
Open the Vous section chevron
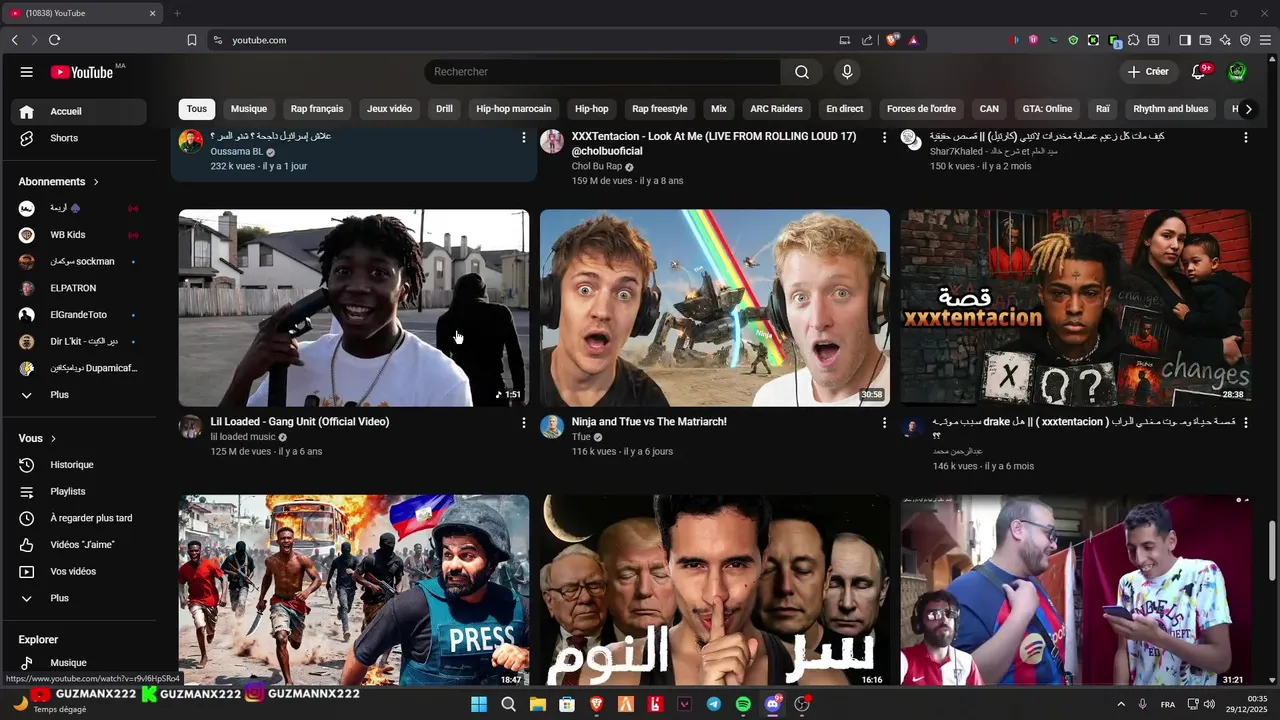tap(53, 439)
